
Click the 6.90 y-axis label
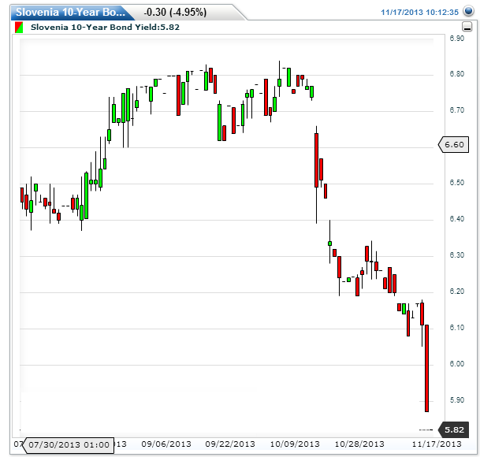(x=457, y=38)
